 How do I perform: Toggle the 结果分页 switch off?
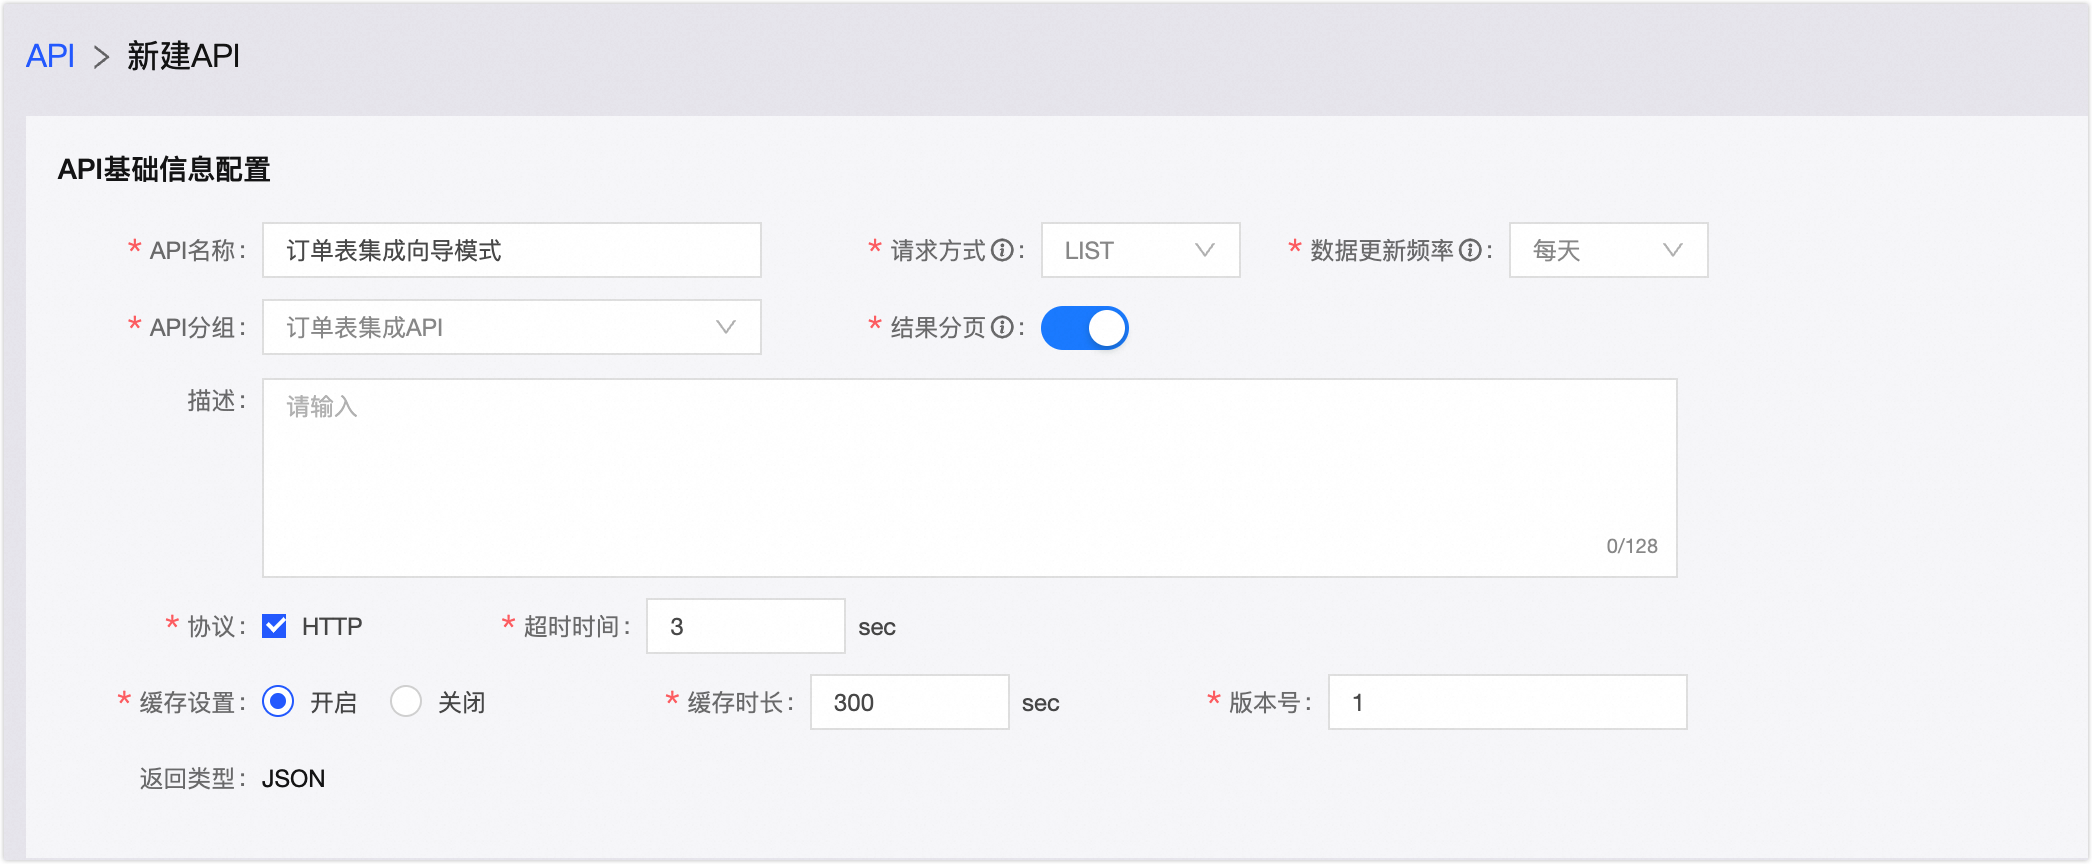click(1085, 328)
